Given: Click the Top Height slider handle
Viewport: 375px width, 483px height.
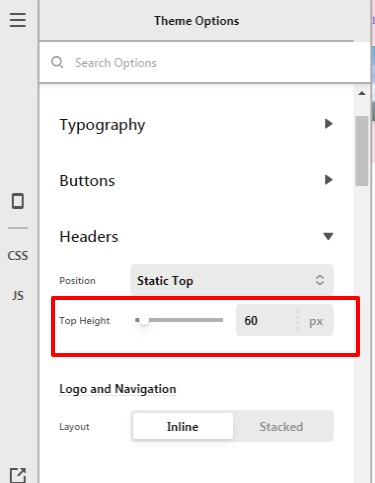Looking at the screenshot, I should tap(144, 320).
